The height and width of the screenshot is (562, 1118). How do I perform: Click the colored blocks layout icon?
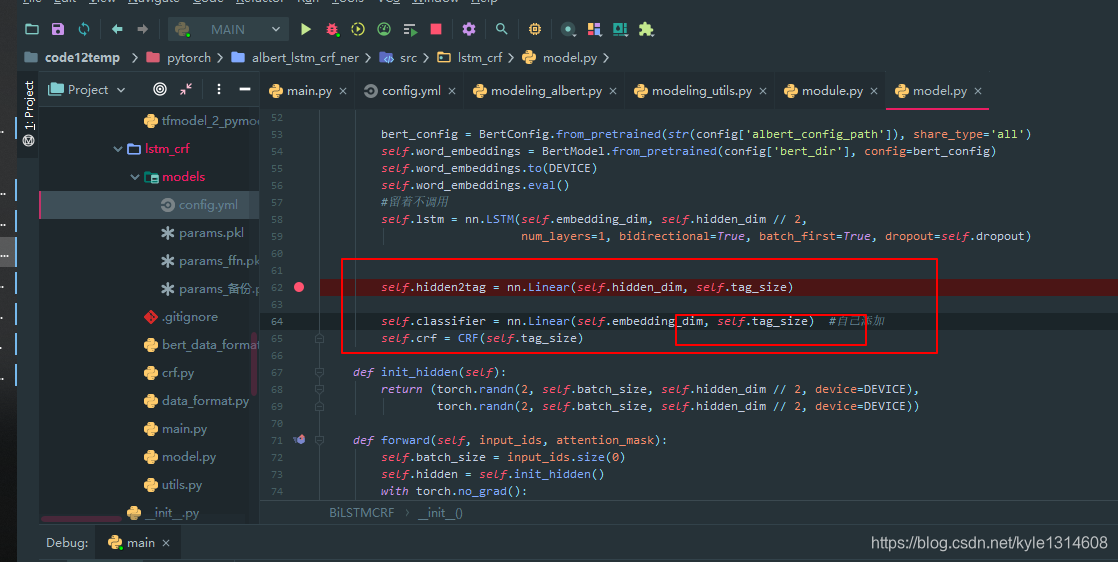click(x=594, y=29)
